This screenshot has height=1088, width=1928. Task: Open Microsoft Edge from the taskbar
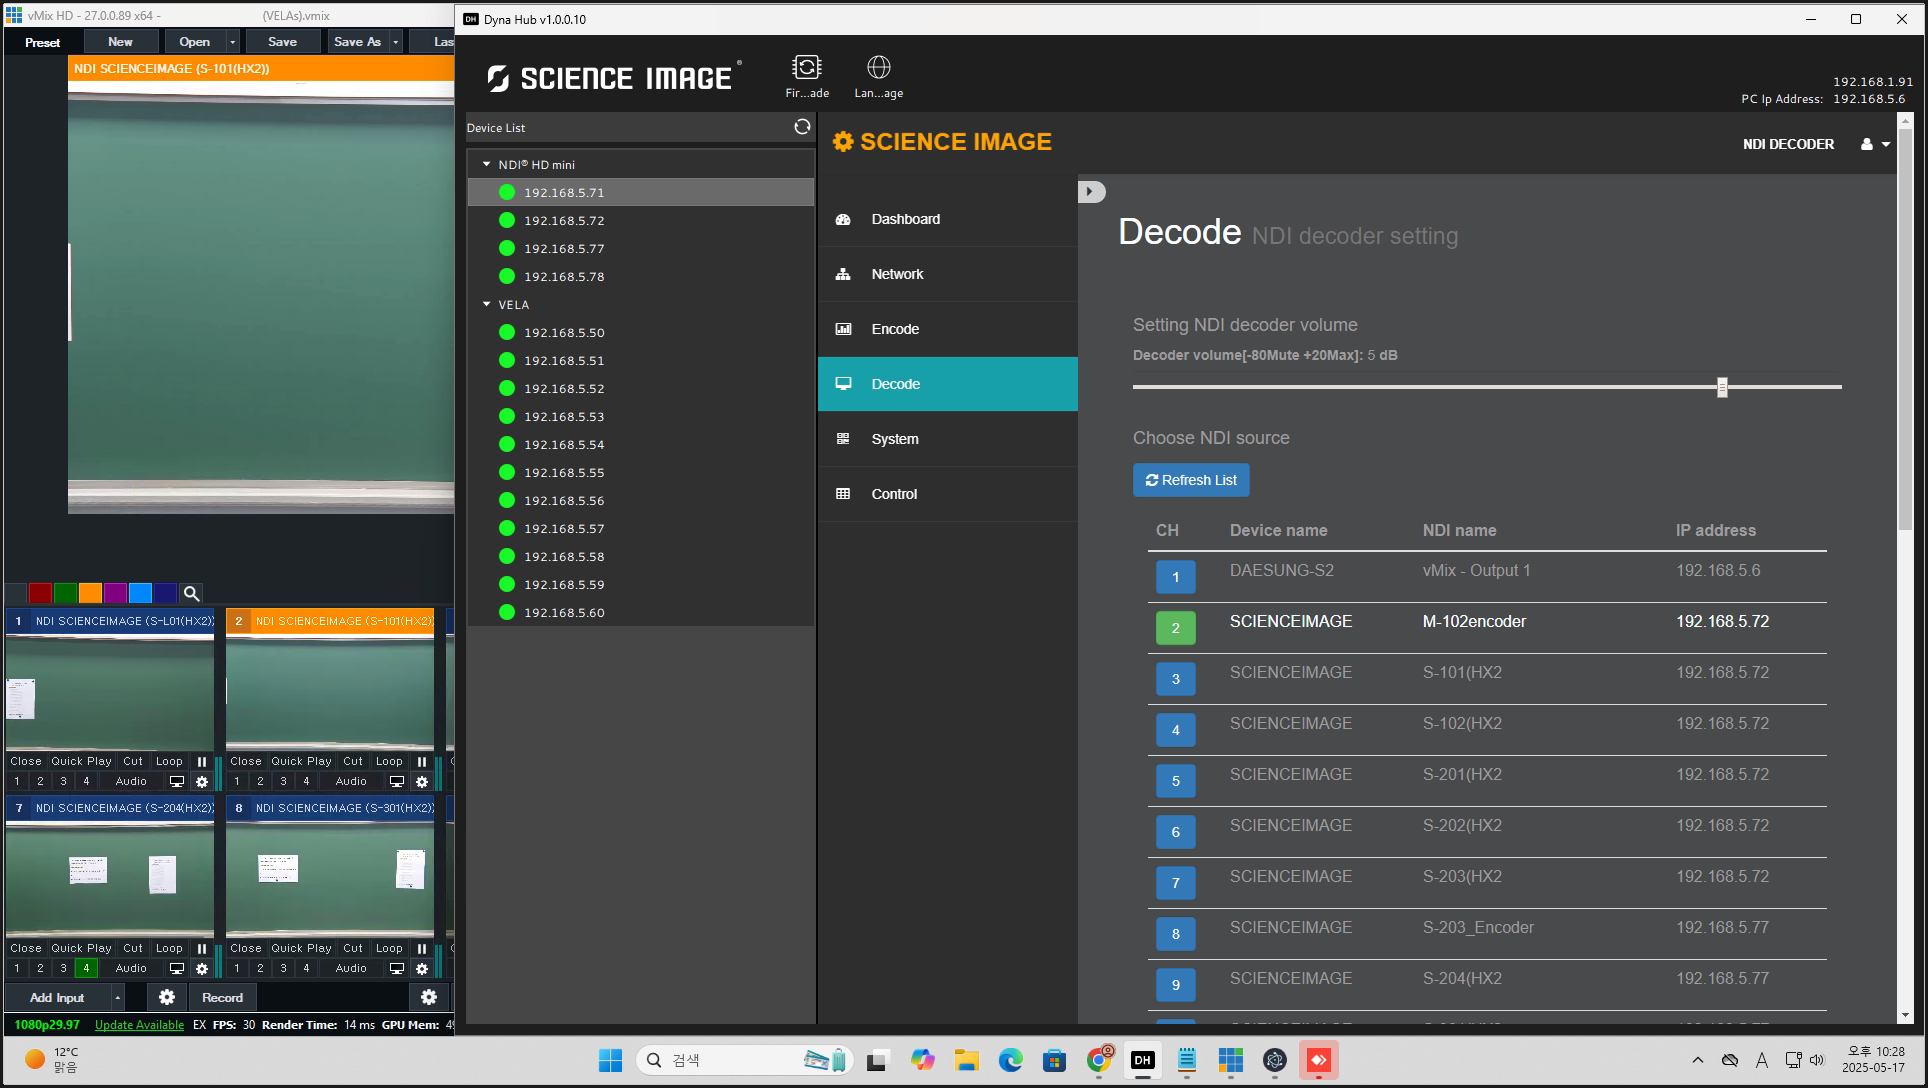tap(1010, 1060)
